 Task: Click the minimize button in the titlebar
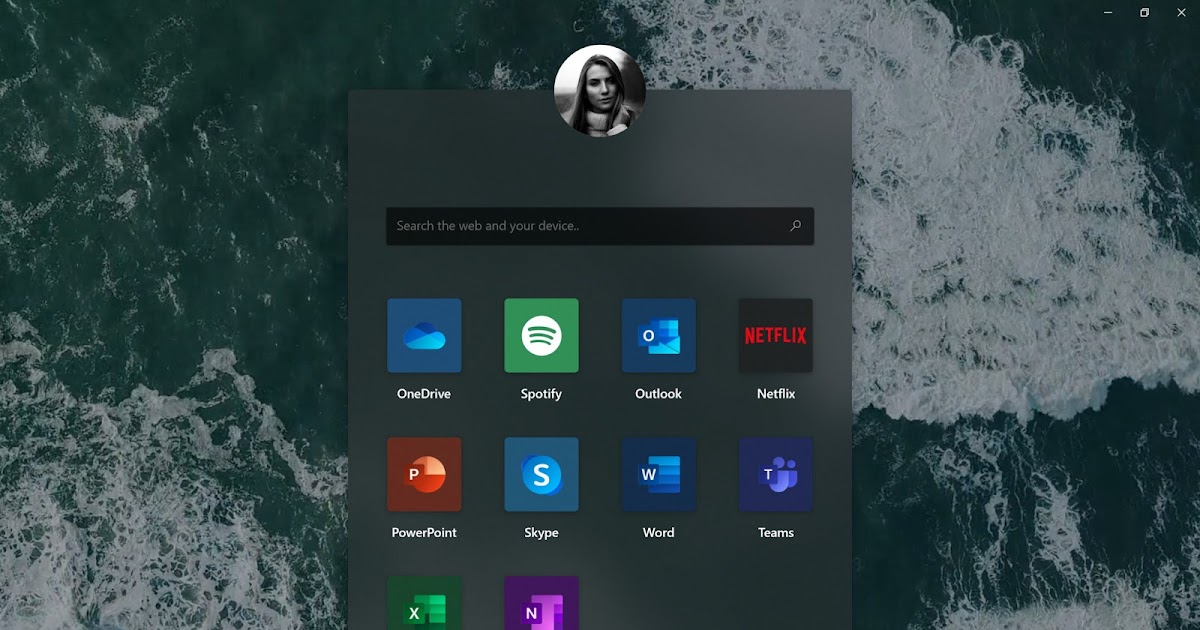1106,12
